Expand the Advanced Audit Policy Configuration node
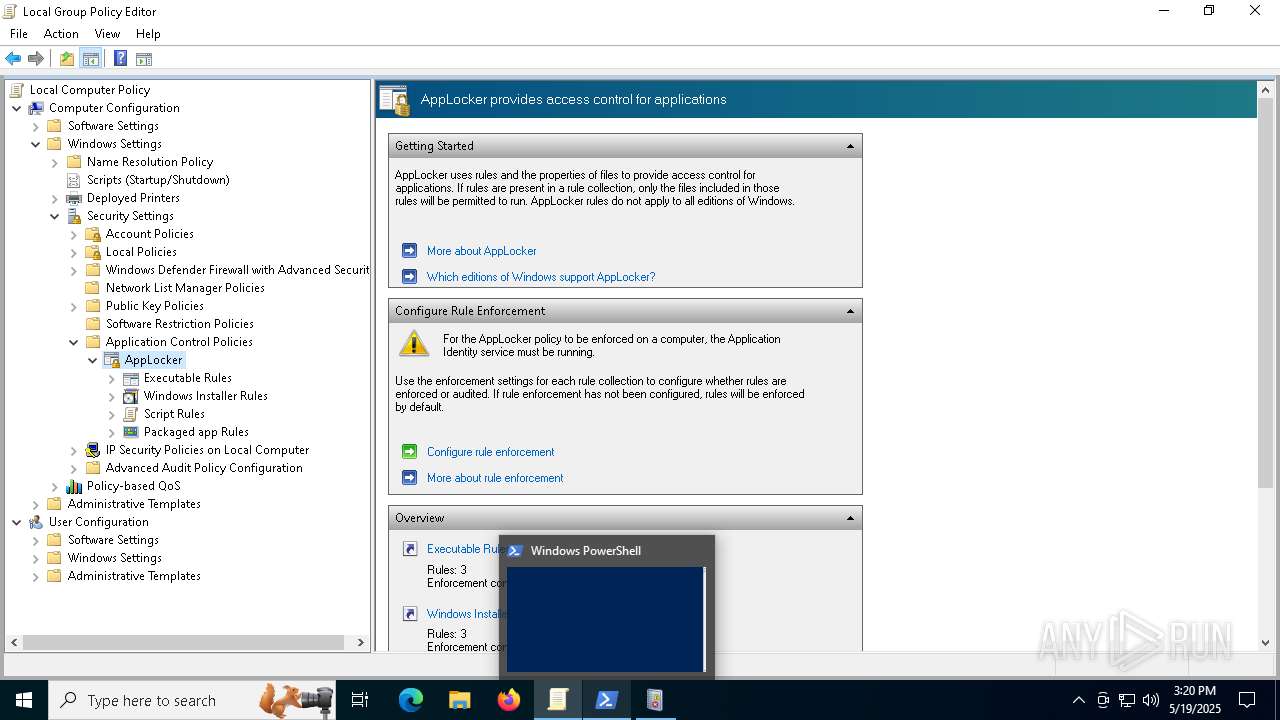Image resolution: width=1280 pixels, height=720 pixels. coord(74,468)
